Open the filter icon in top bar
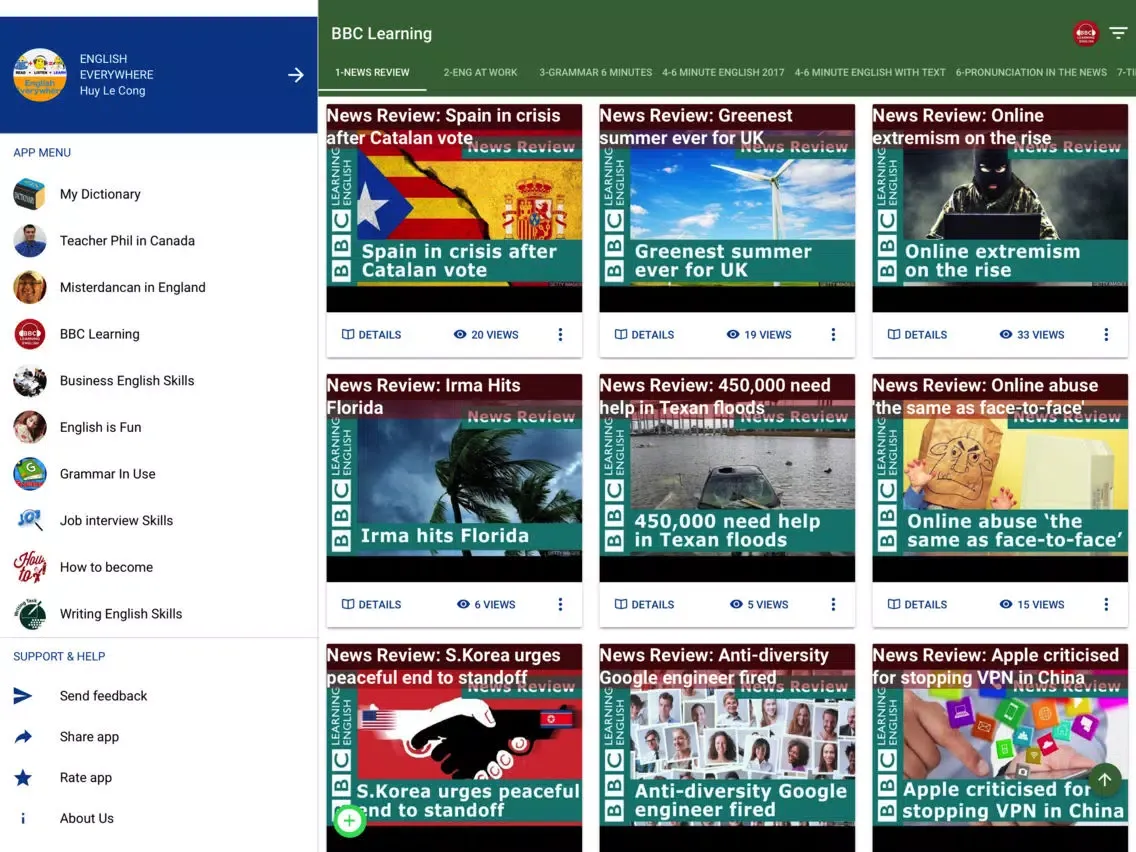 tap(1118, 33)
